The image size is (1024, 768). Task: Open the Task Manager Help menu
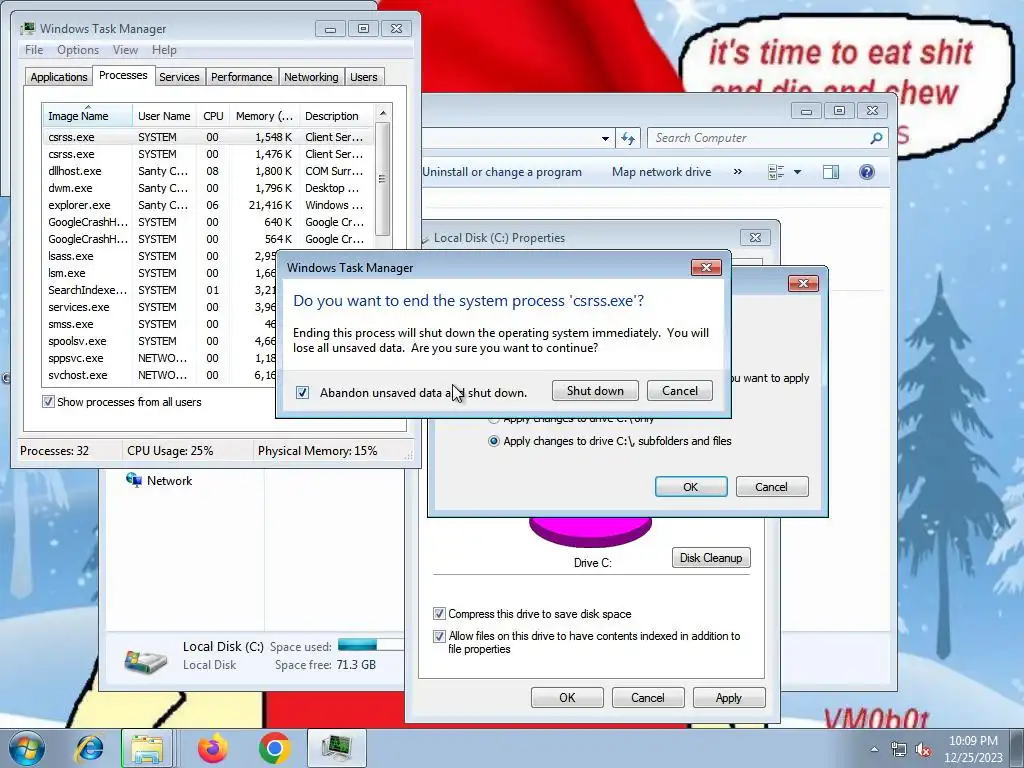coord(164,50)
